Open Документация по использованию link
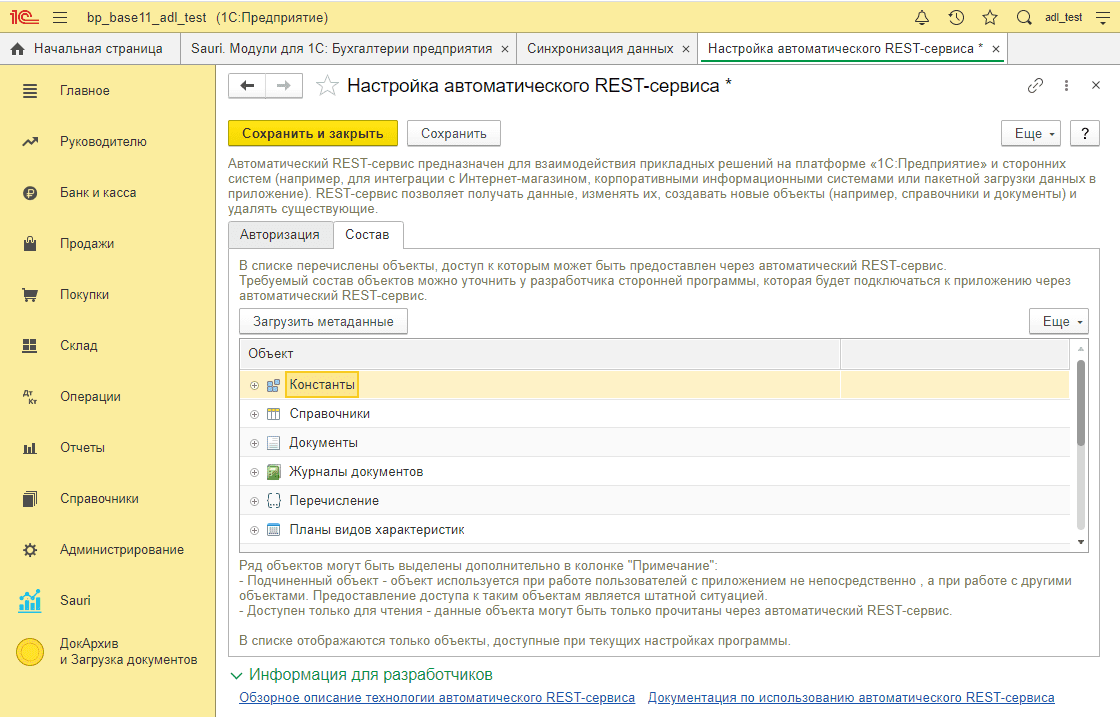This screenshot has height=717, width=1120. tap(851, 698)
